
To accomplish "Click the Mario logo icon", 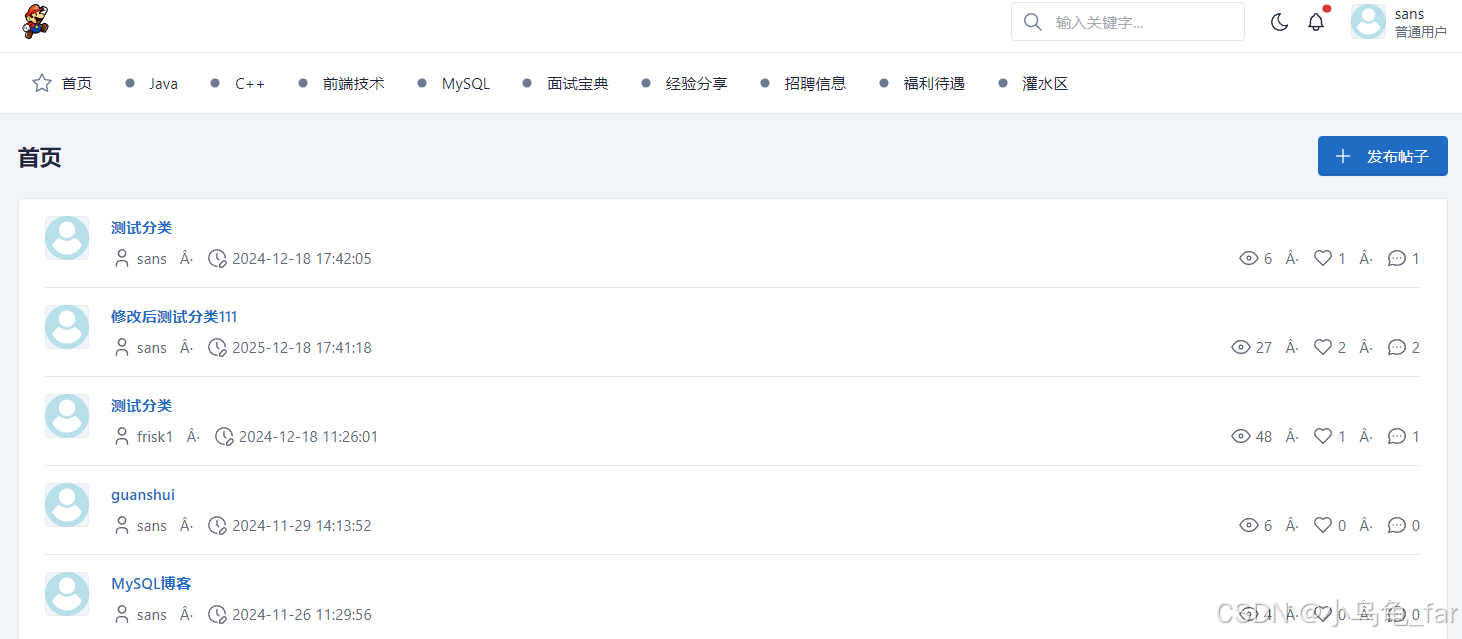I will pos(35,21).
